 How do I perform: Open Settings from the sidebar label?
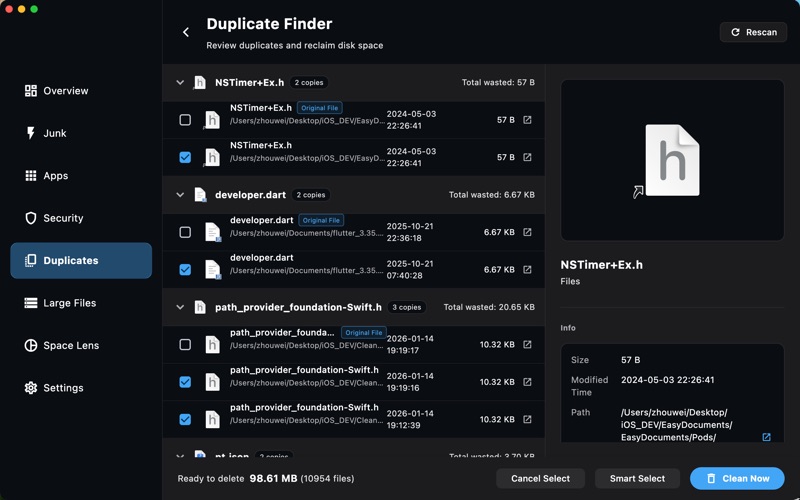pyautogui.click(x=63, y=388)
